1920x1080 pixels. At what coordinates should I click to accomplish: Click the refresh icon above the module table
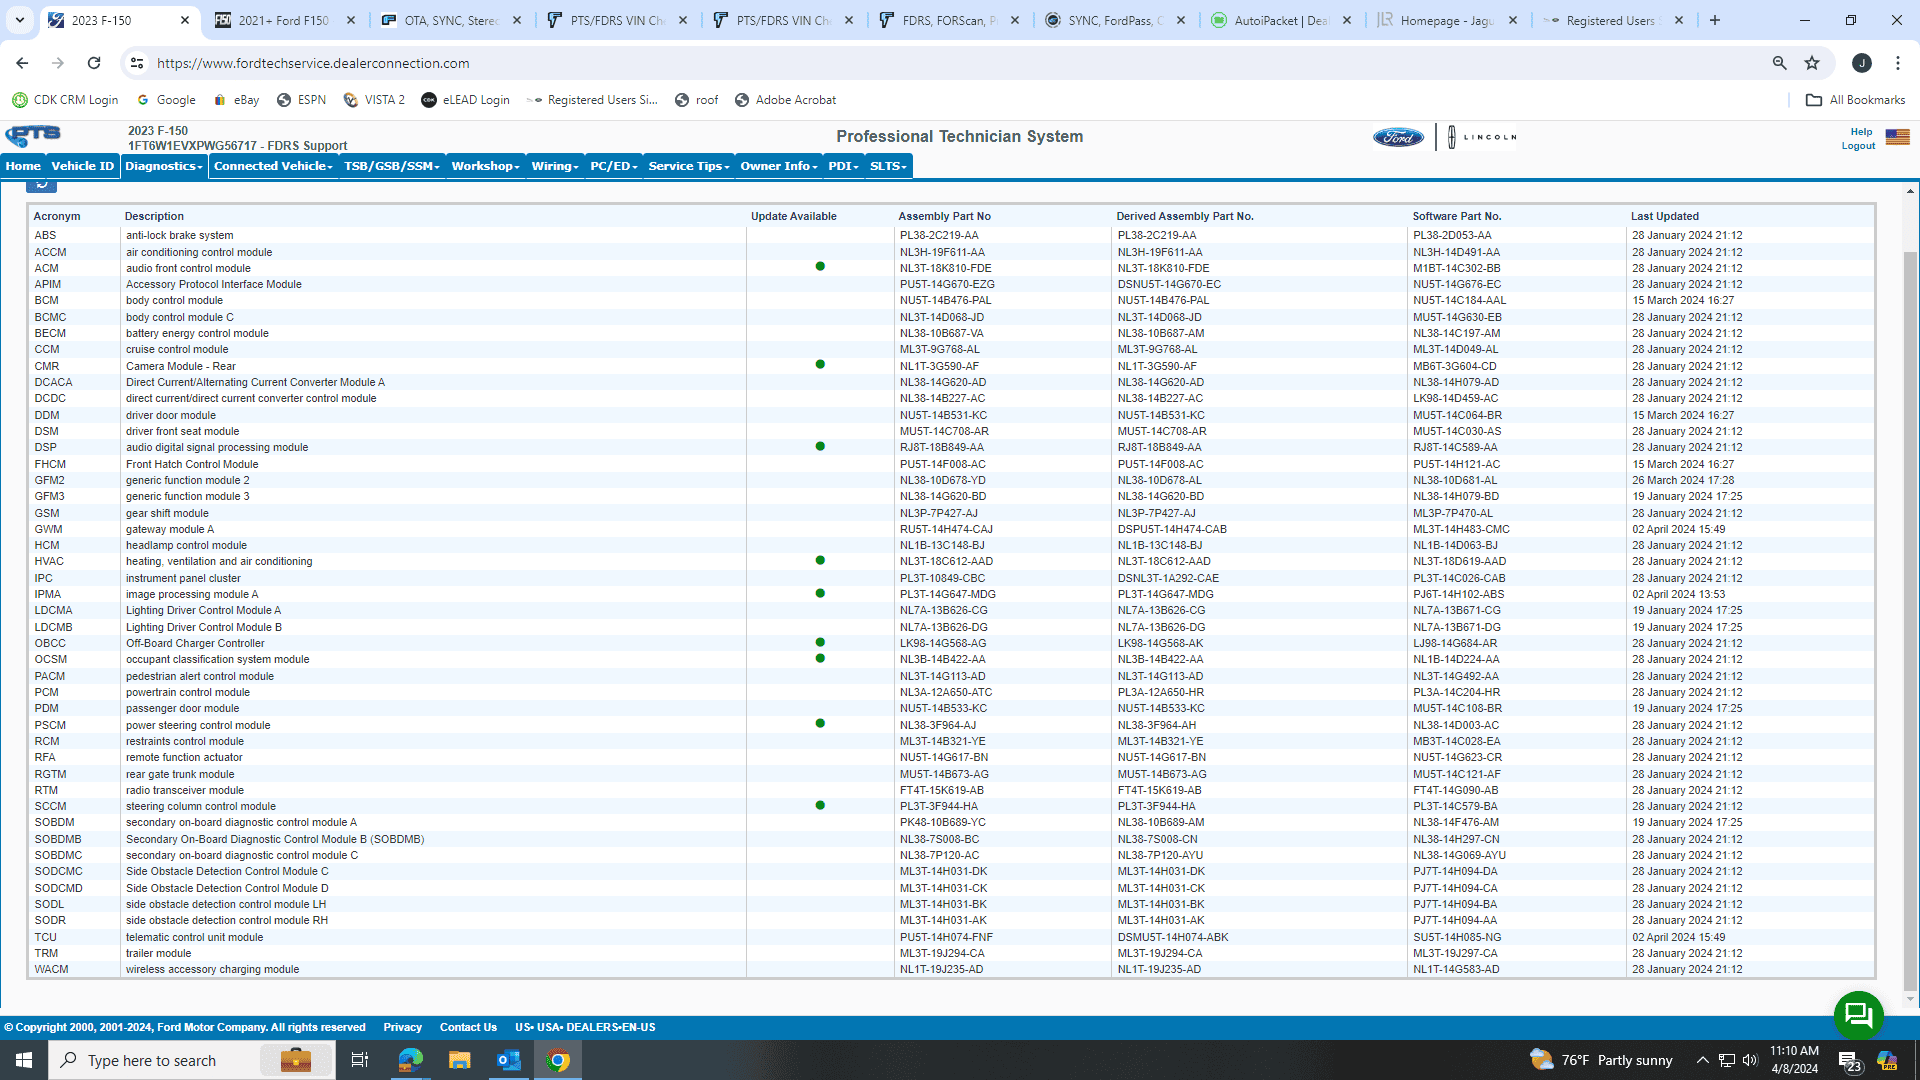pyautogui.click(x=41, y=184)
